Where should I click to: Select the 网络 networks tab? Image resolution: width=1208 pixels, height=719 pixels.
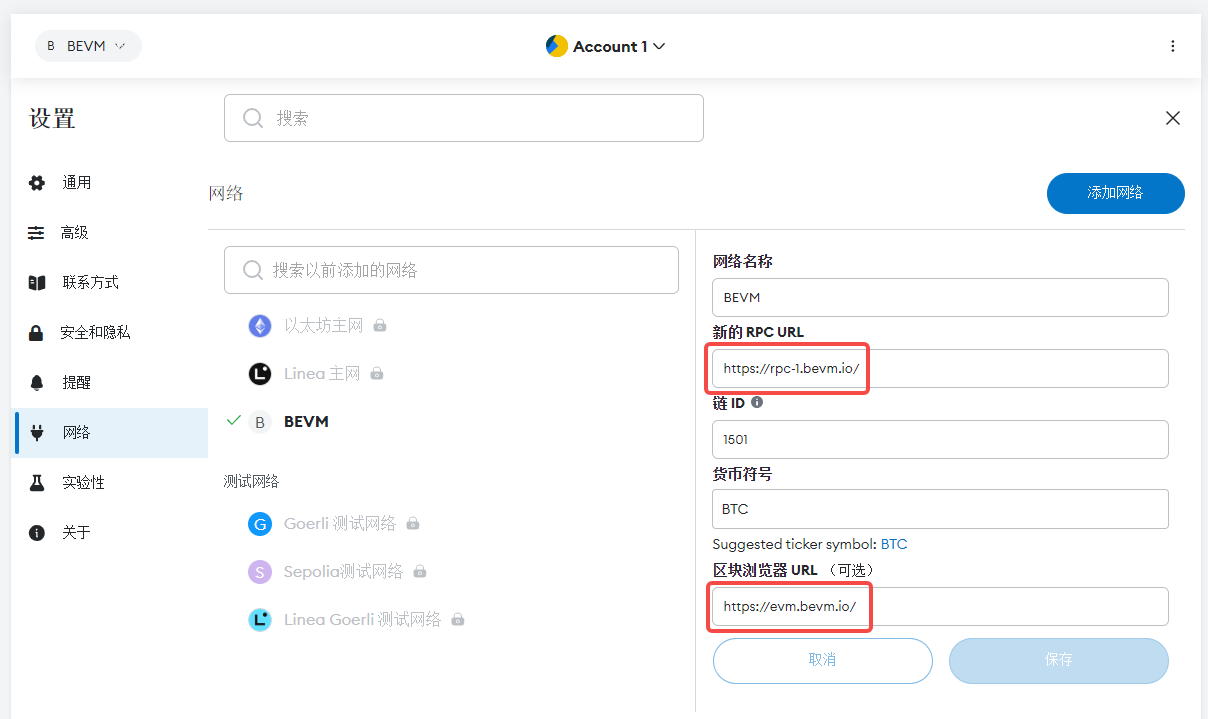pyautogui.click(x=110, y=432)
